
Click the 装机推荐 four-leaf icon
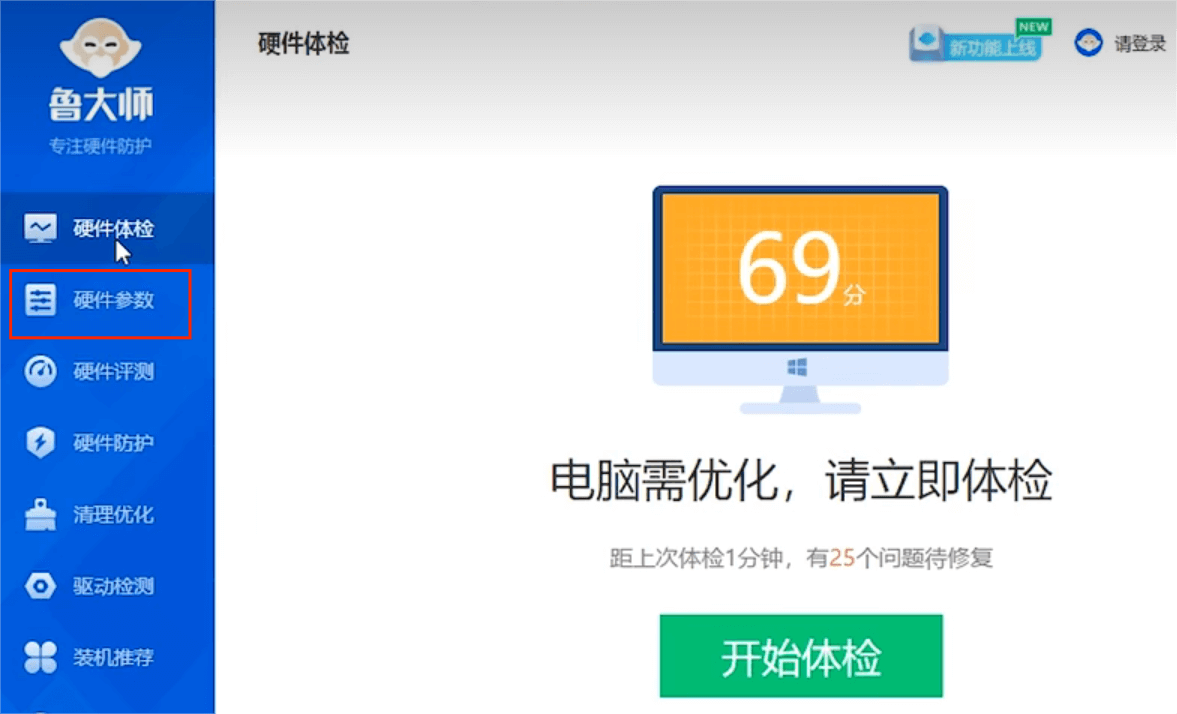(x=40, y=658)
